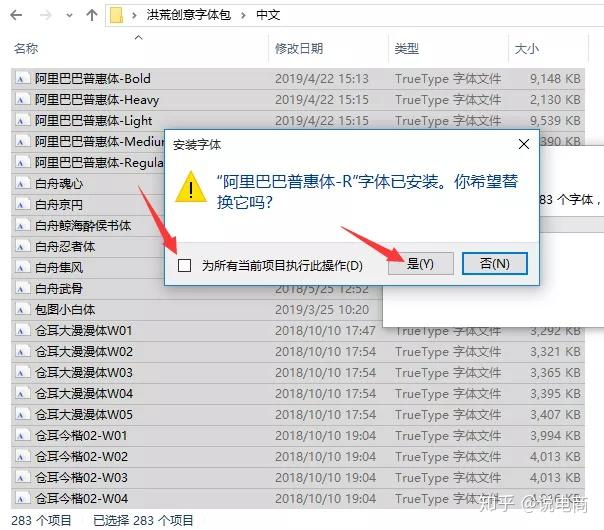The width and height of the screenshot is (604, 530).
Task: Click font icon of 白舟魂心
Action: [x=22, y=184]
